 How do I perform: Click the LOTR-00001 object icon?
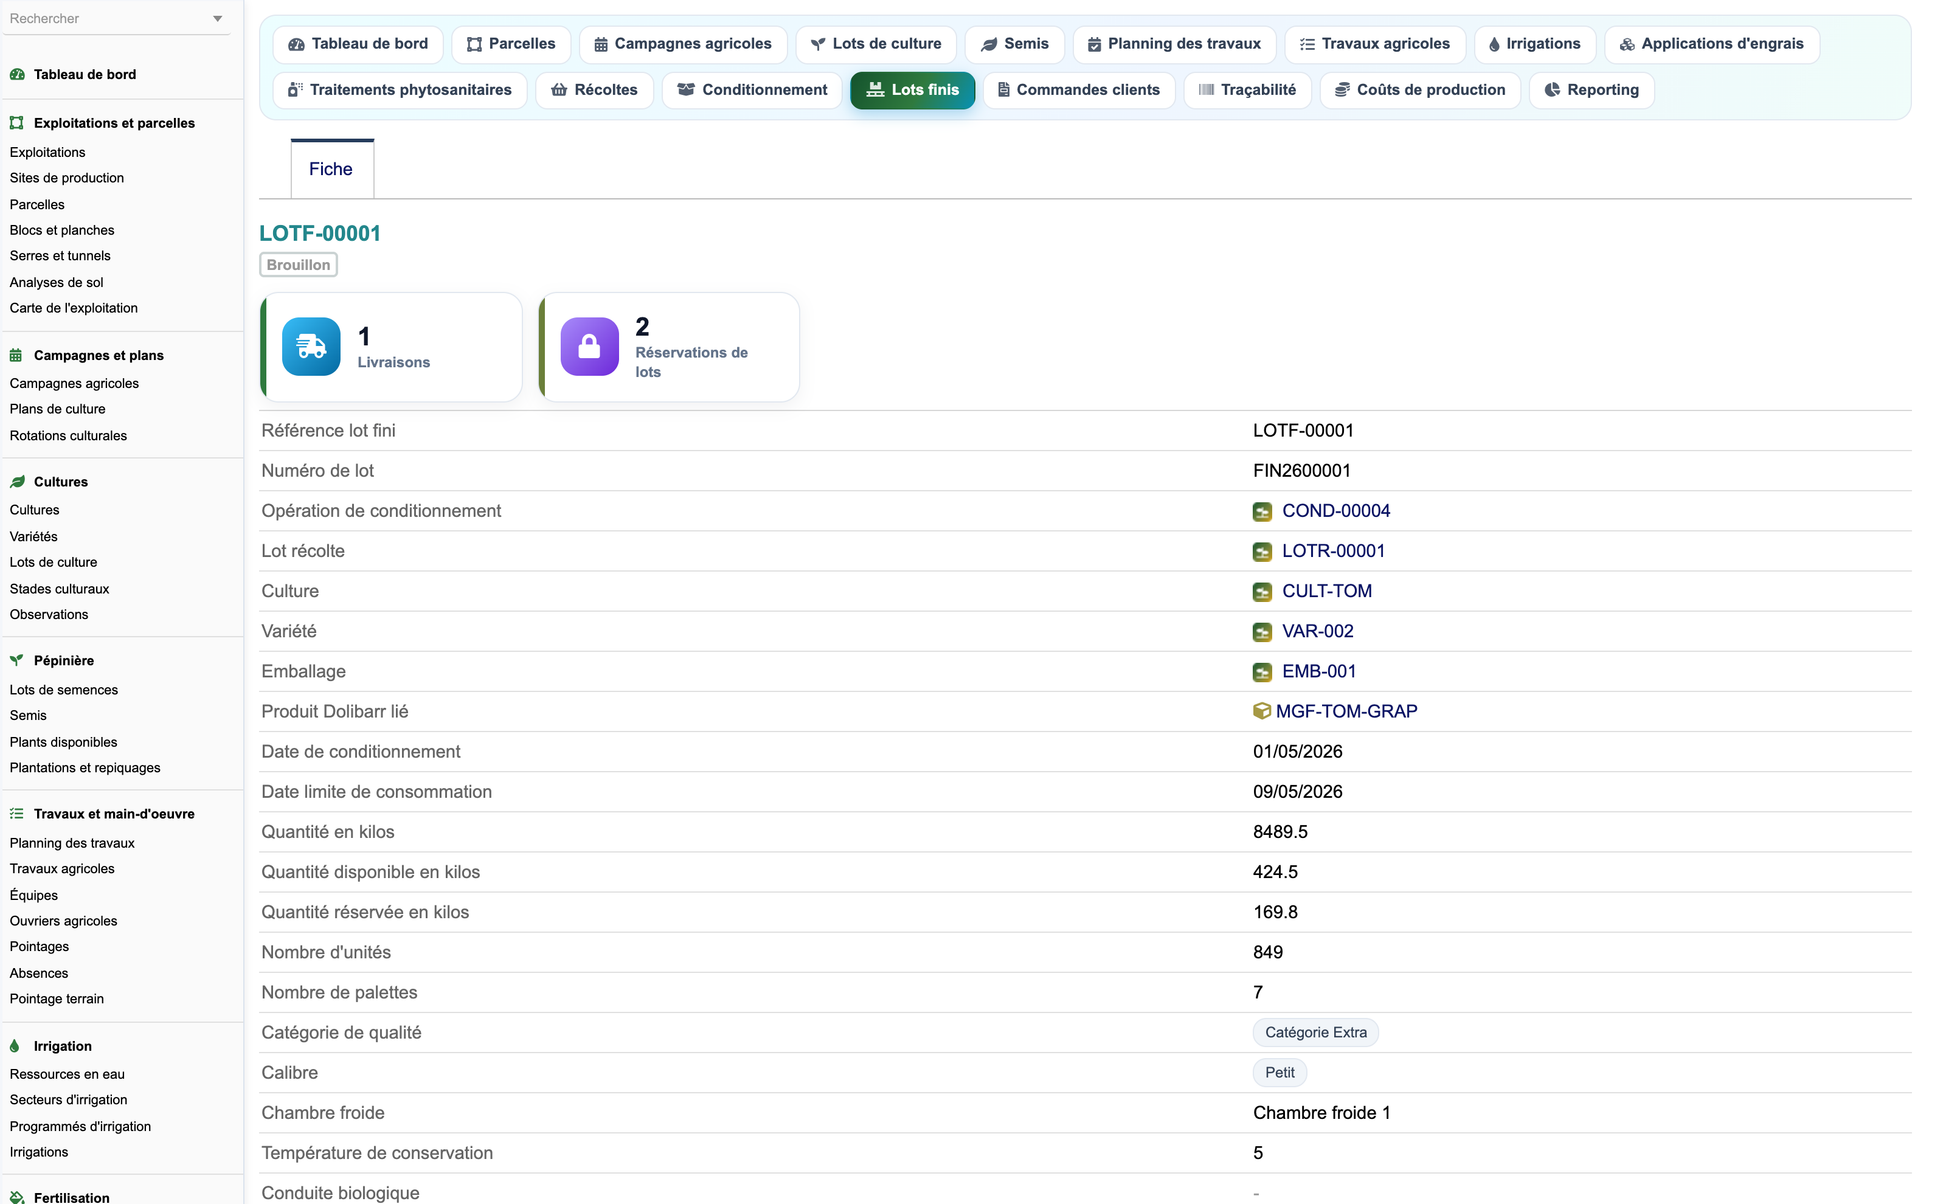(1262, 552)
